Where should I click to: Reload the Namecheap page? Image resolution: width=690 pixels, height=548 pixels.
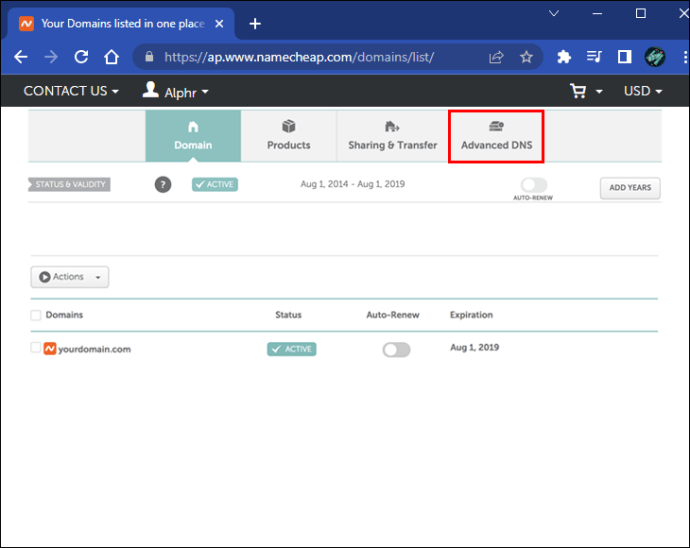tap(81, 57)
